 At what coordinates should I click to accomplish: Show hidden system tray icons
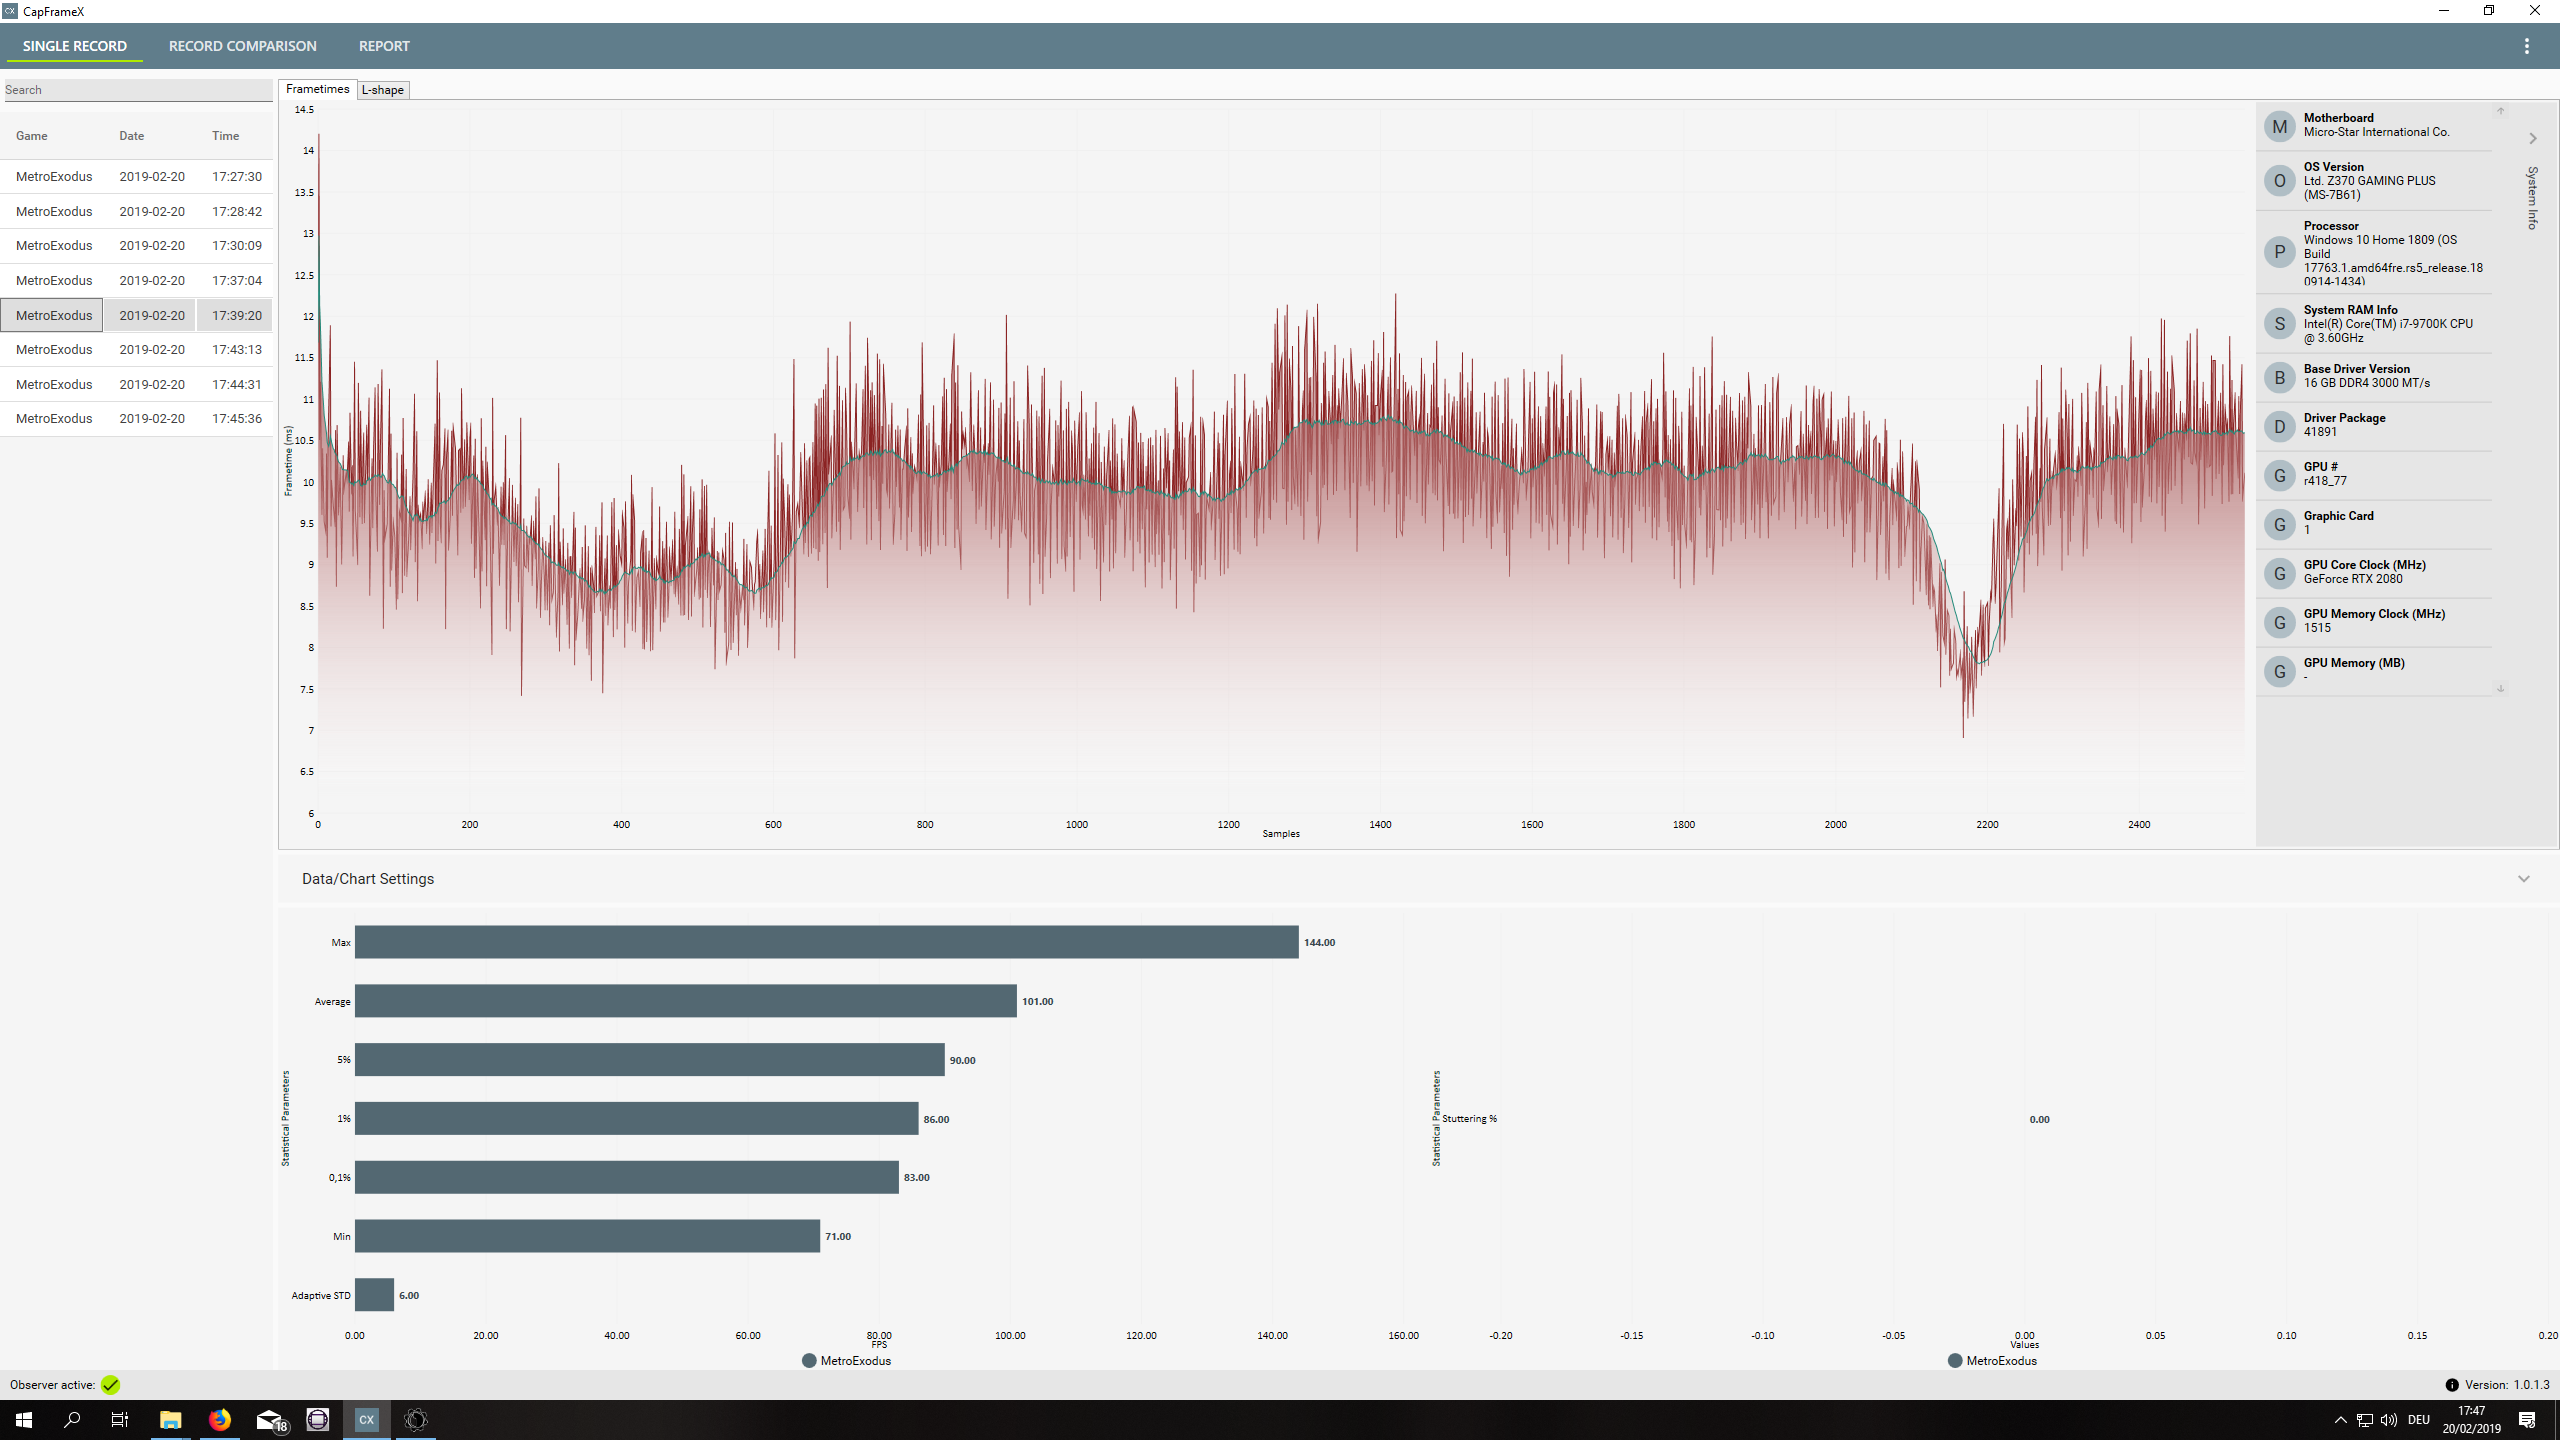coord(2340,1420)
